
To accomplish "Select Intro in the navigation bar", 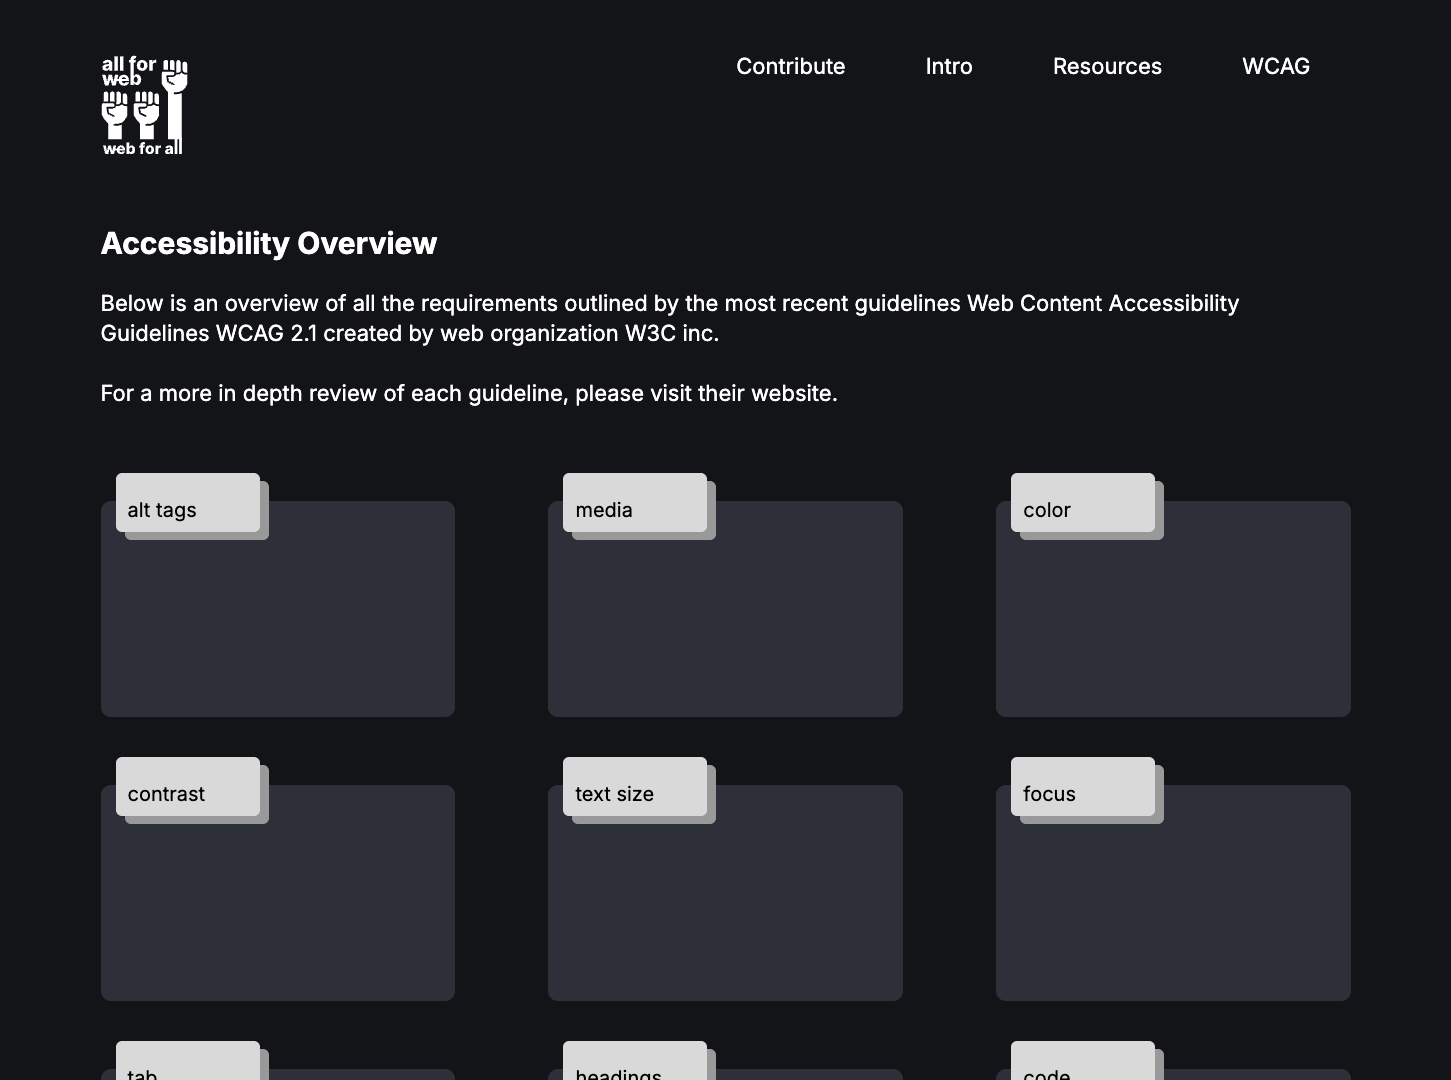I will [x=948, y=66].
